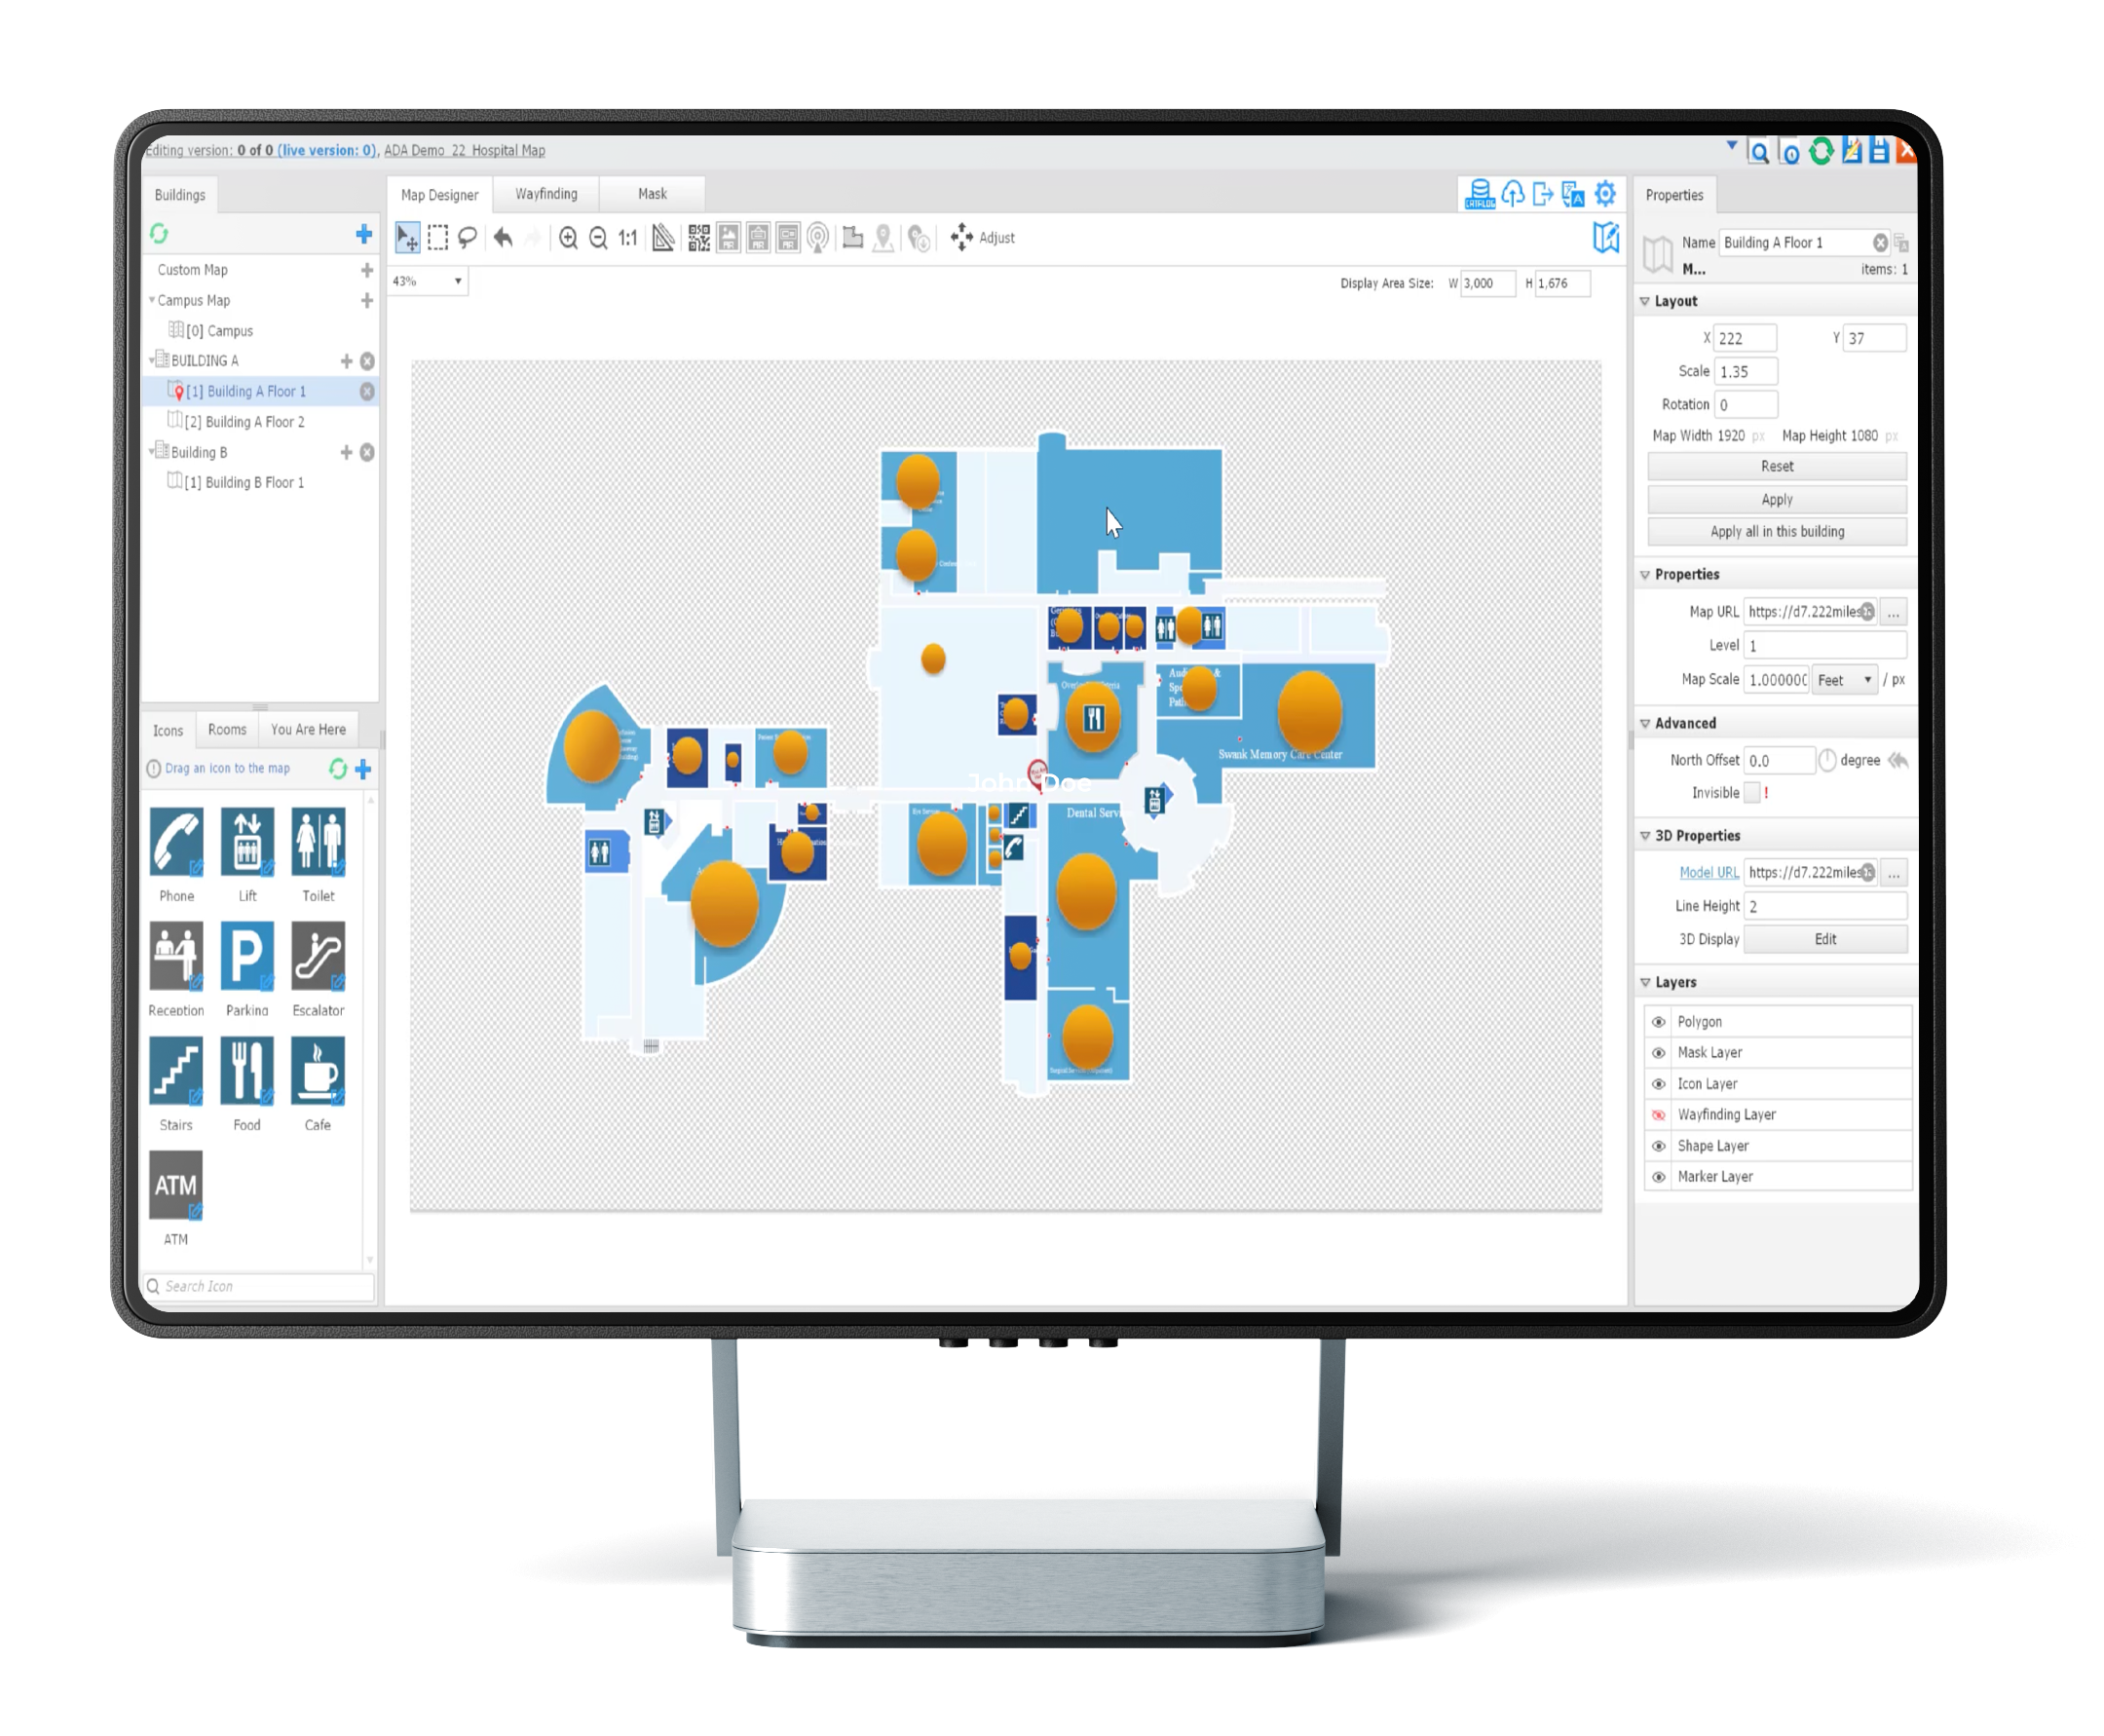Select the lasso selection tool
The width and height of the screenshot is (2104, 1736).
[467, 238]
